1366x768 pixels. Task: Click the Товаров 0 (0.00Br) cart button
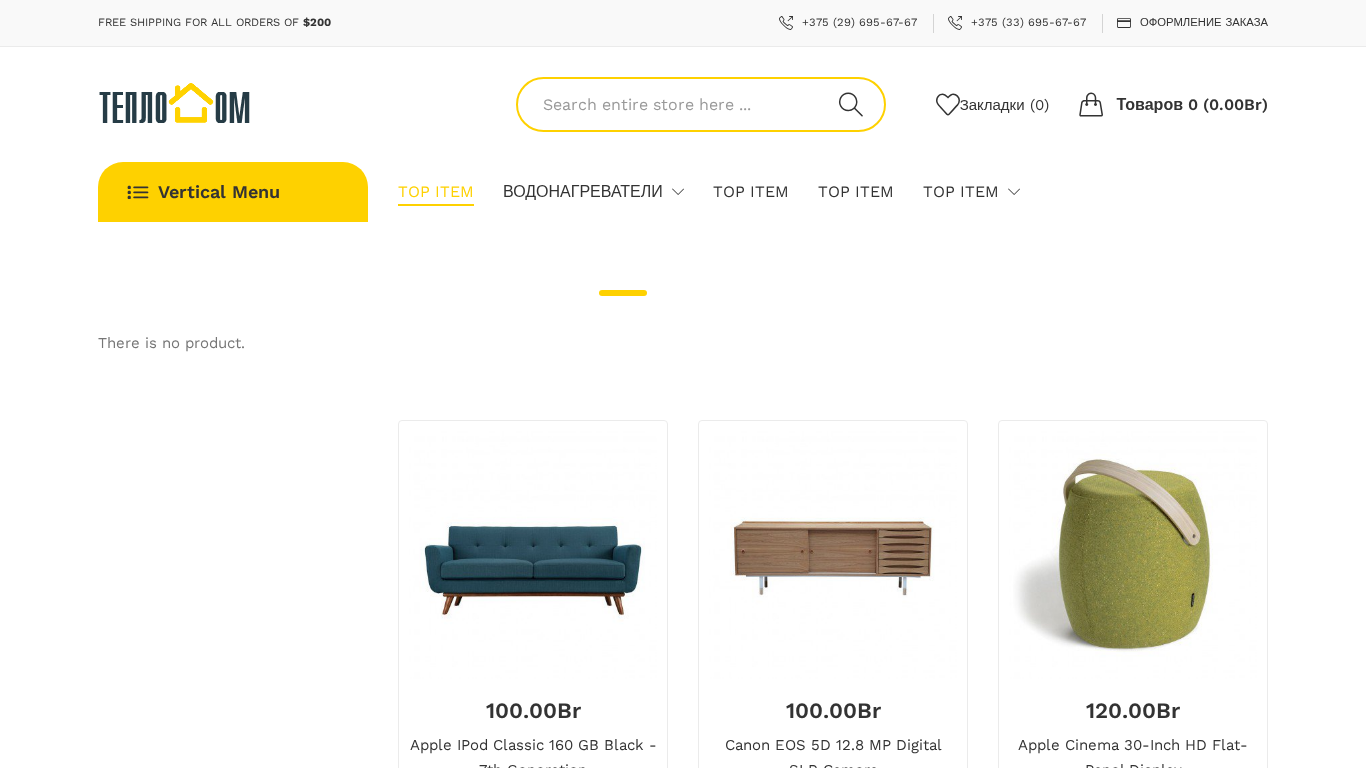[x=1191, y=105]
